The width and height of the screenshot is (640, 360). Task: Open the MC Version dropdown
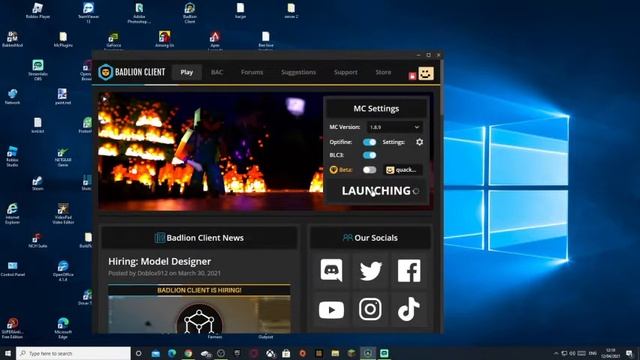point(394,127)
